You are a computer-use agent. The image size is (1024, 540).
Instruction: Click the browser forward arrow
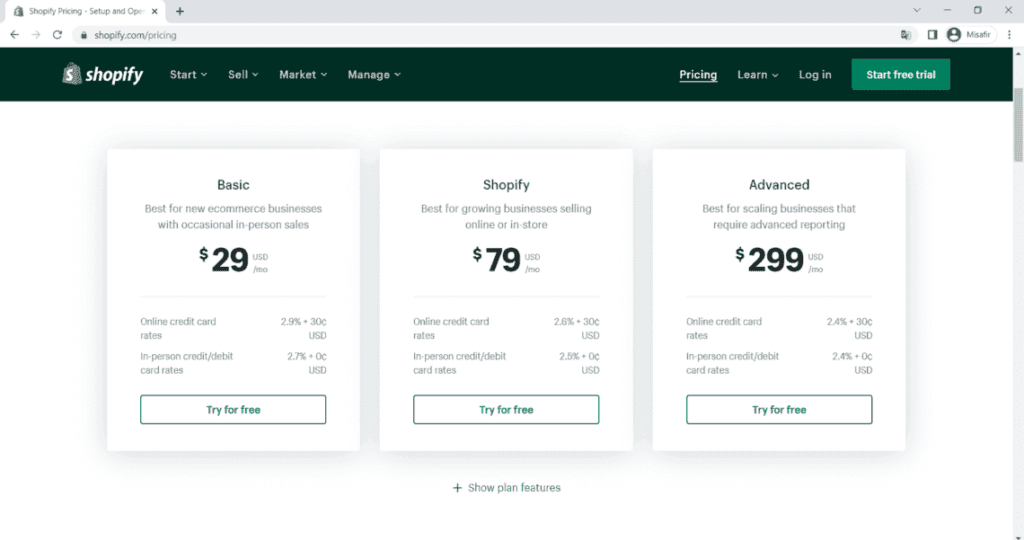click(x=36, y=35)
